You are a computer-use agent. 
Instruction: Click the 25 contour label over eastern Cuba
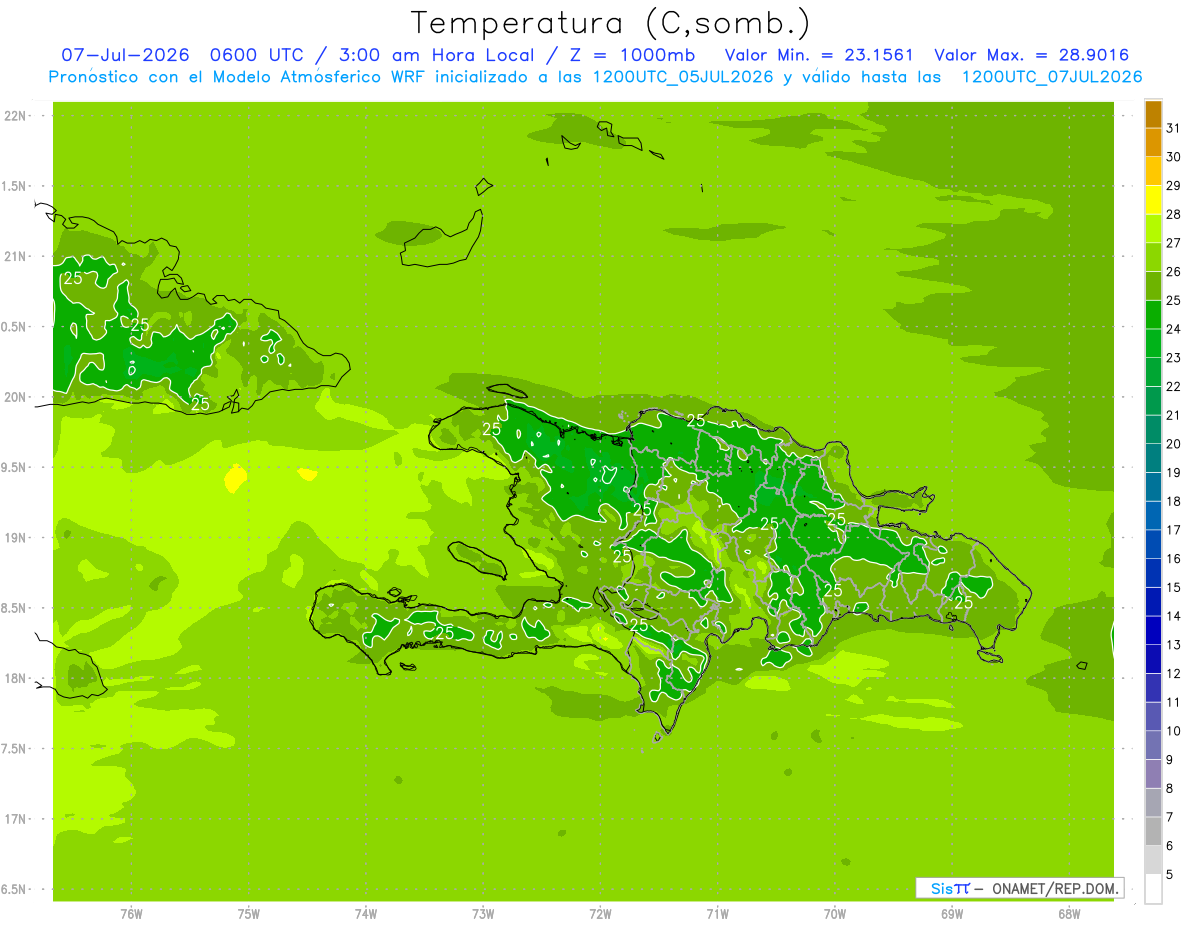[x=140, y=324]
